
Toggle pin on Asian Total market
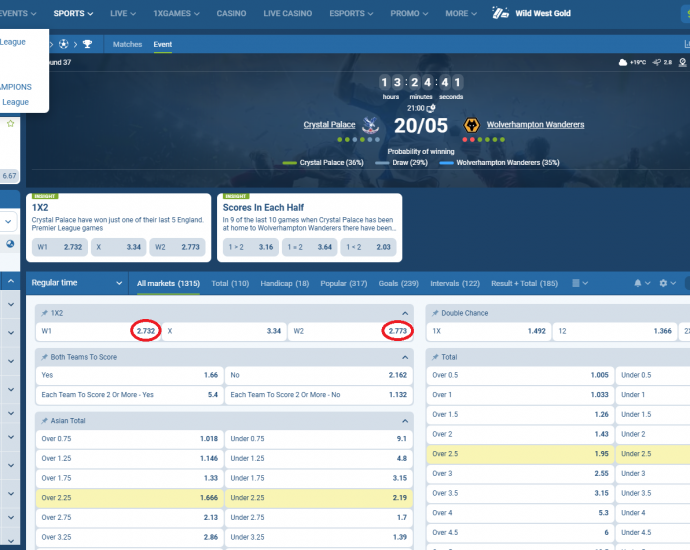44,421
